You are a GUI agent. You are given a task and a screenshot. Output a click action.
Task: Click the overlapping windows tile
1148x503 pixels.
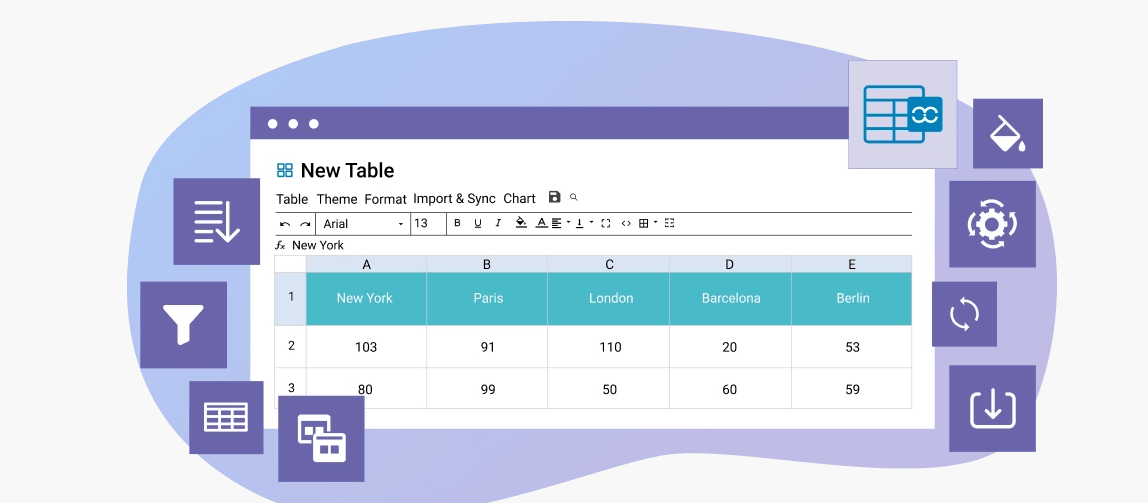pyautogui.click(x=321, y=439)
